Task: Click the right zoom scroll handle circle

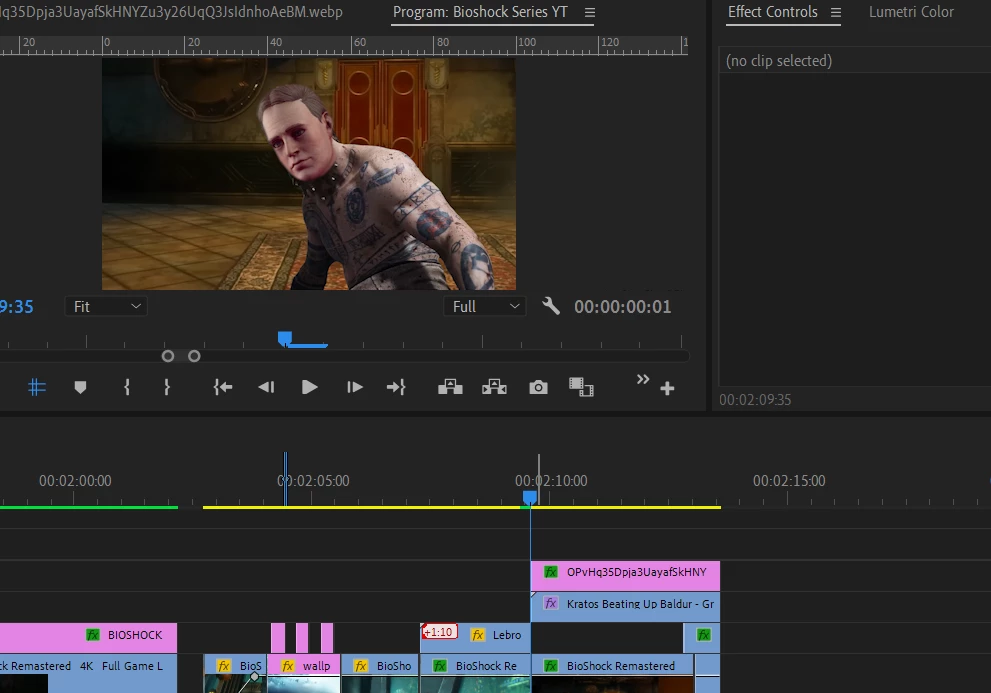Action: (x=194, y=357)
